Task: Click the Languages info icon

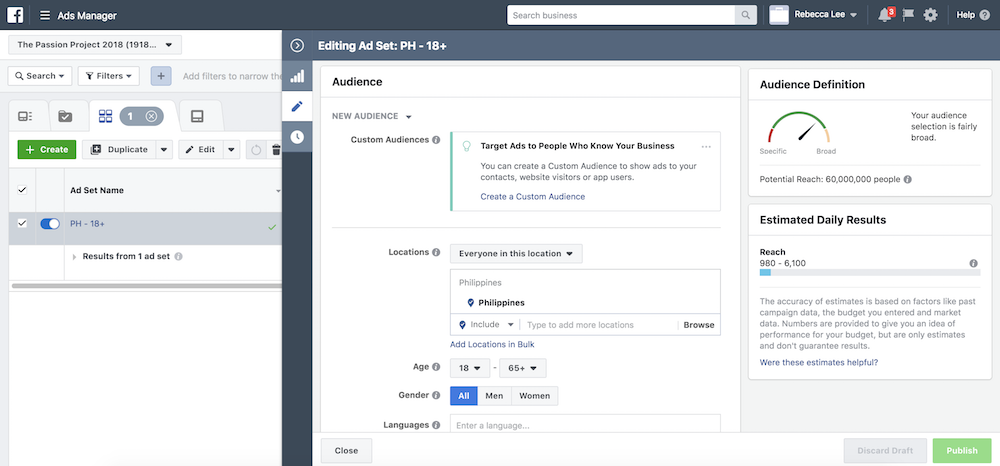Action: pos(436,425)
